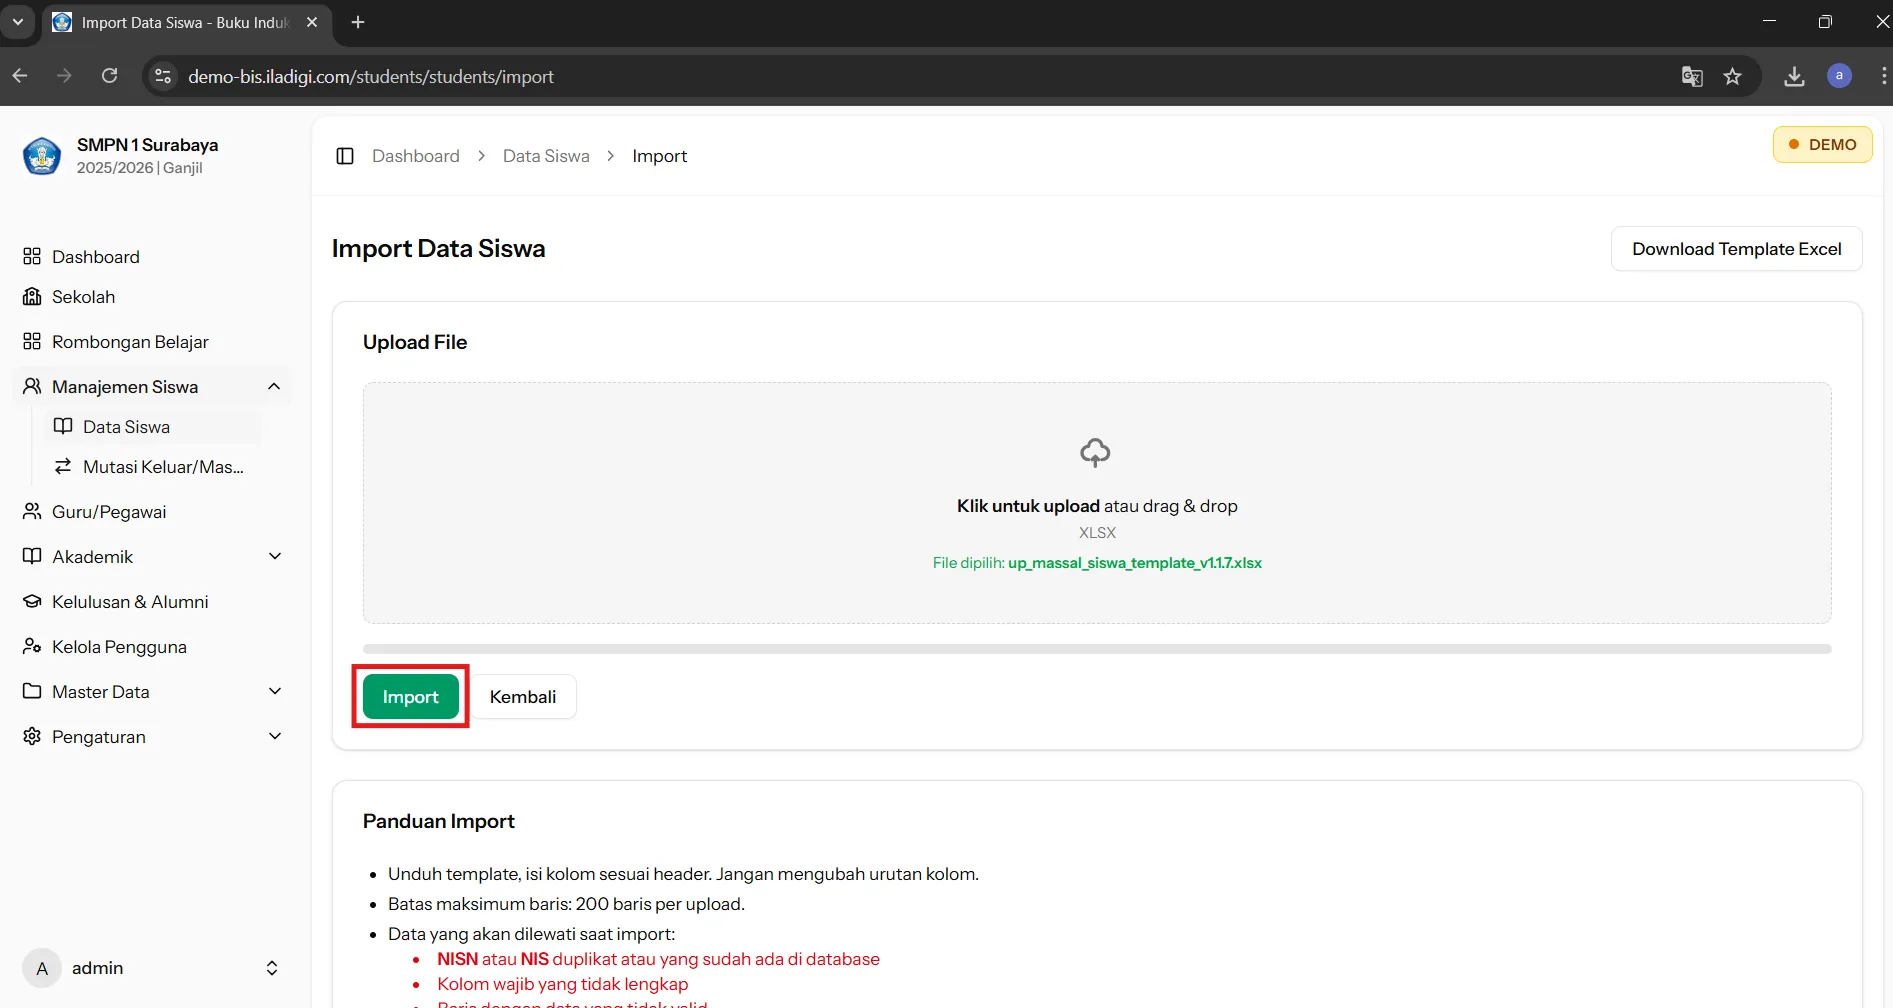Click the Dashboard grid icon in sidebar
The height and width of the screenshot is (1008, 1893).
coord(32,257)
